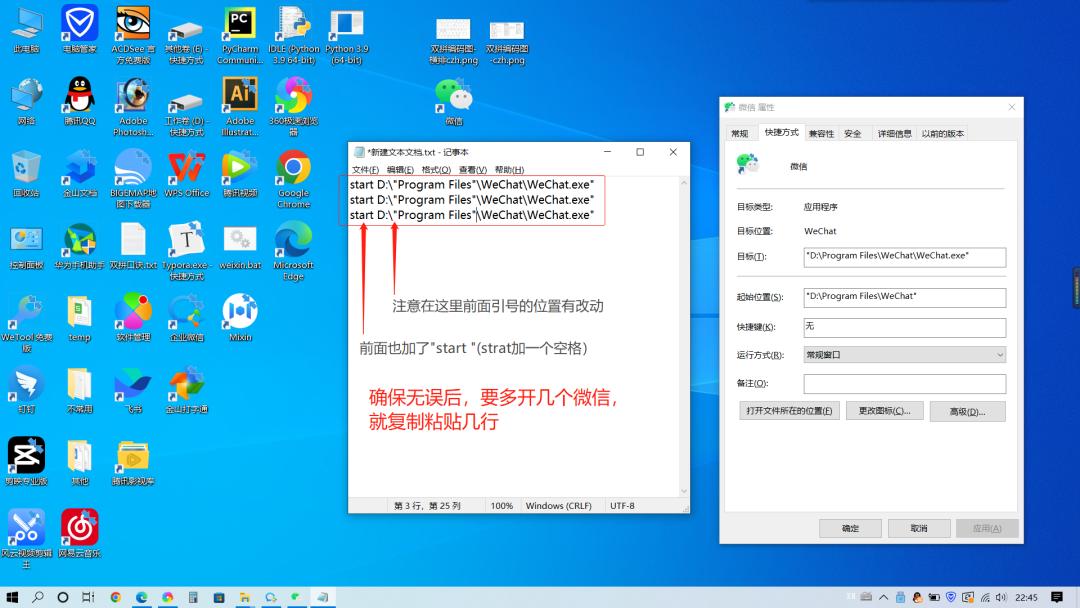The image size is (1080, 608).
Task: Launch the 微信 (WeChat) desktop icon
Action: pos(453,95)
